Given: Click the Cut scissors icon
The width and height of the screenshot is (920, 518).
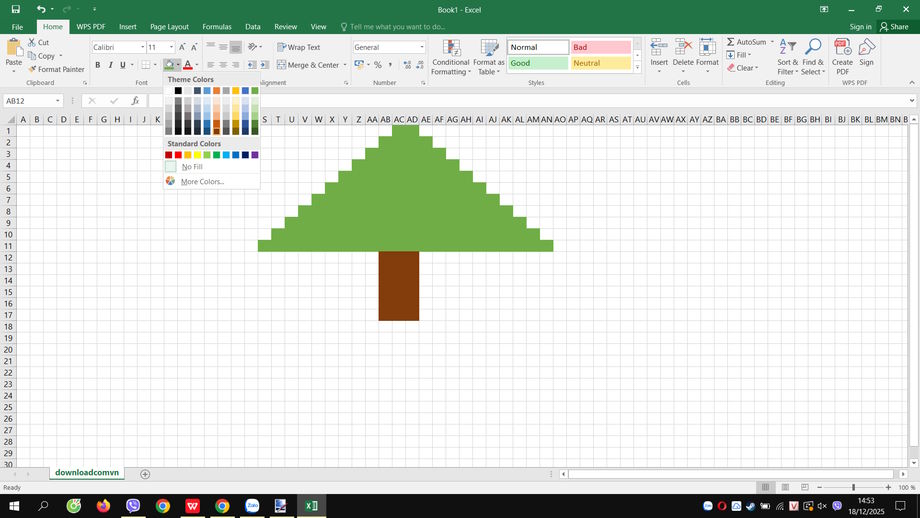Looking at the screenshot, I should coord(32,42).
